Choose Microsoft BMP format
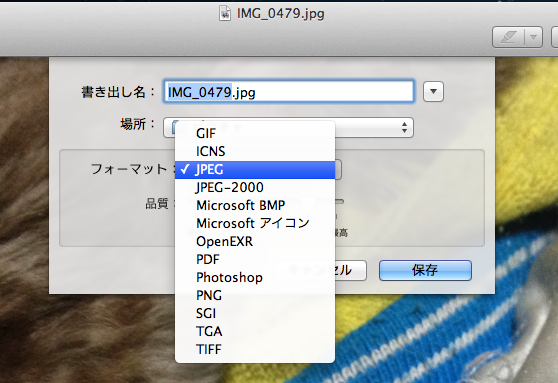Image resolution: width=558 pixels, height=383 pixels. (255, 205)
